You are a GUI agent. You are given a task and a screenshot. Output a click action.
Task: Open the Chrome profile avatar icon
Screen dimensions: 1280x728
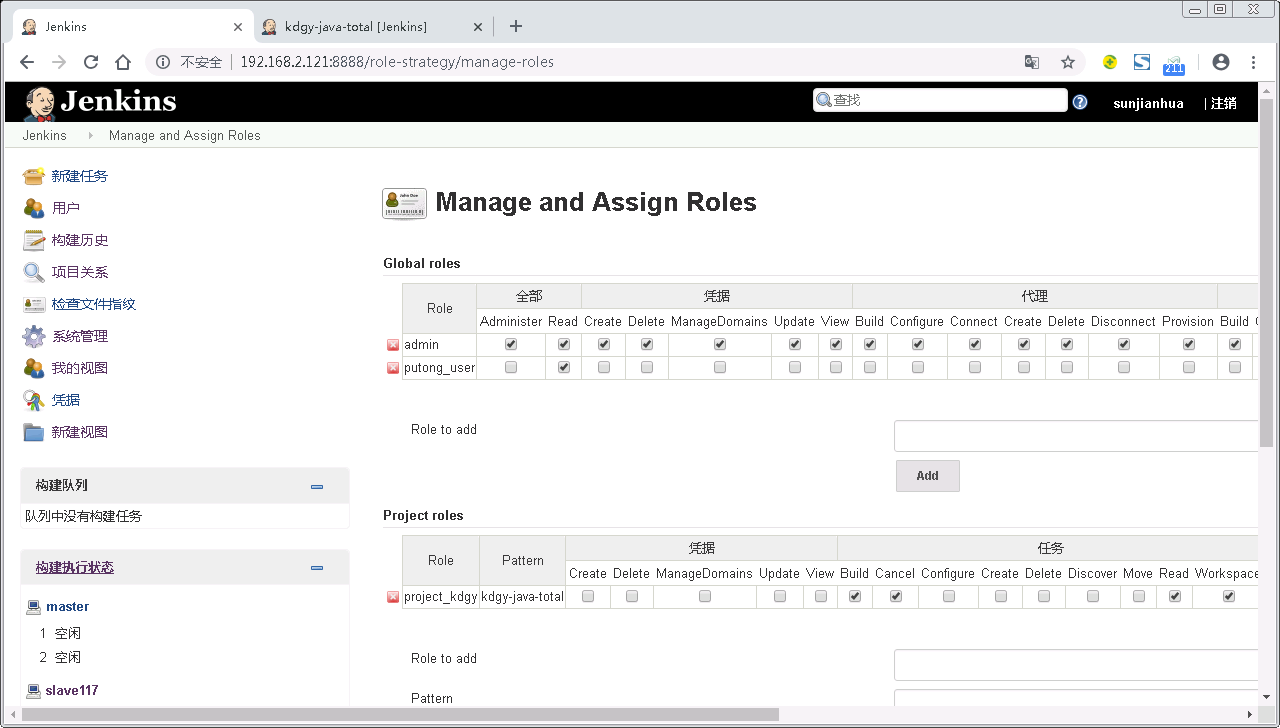1221,62
